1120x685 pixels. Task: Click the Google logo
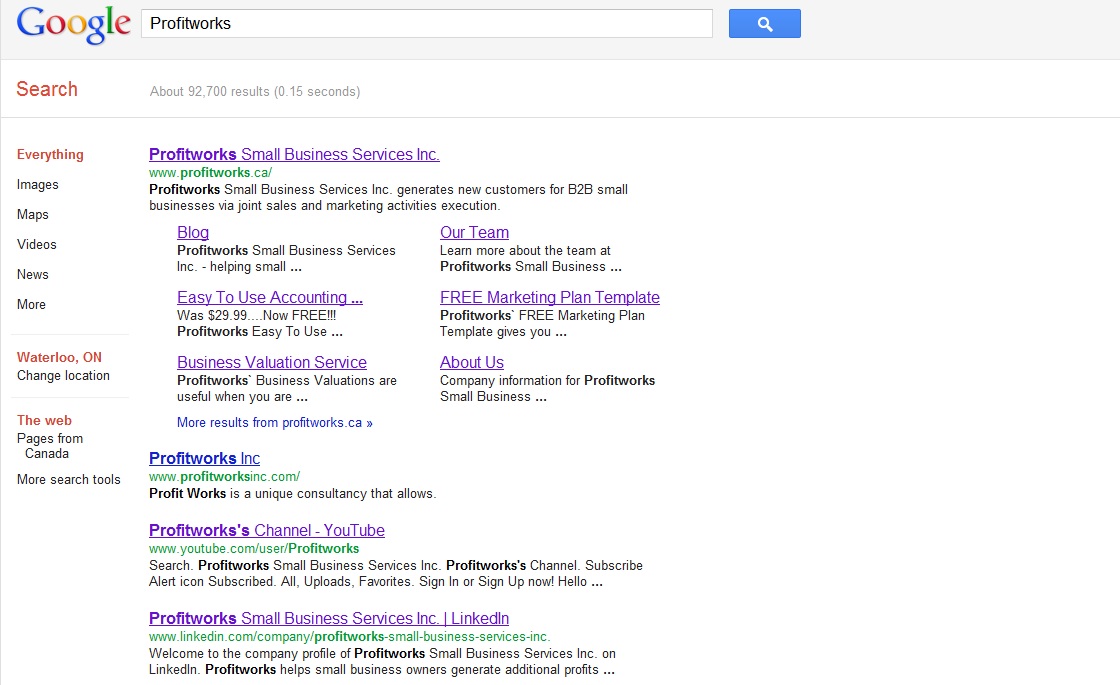[74, 24]
